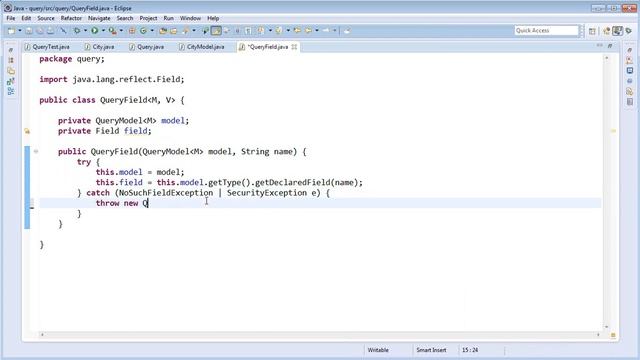Switch to the QueryTest.java tab
The height and width of the screenshot is (360, 640).
coord(47,47)
